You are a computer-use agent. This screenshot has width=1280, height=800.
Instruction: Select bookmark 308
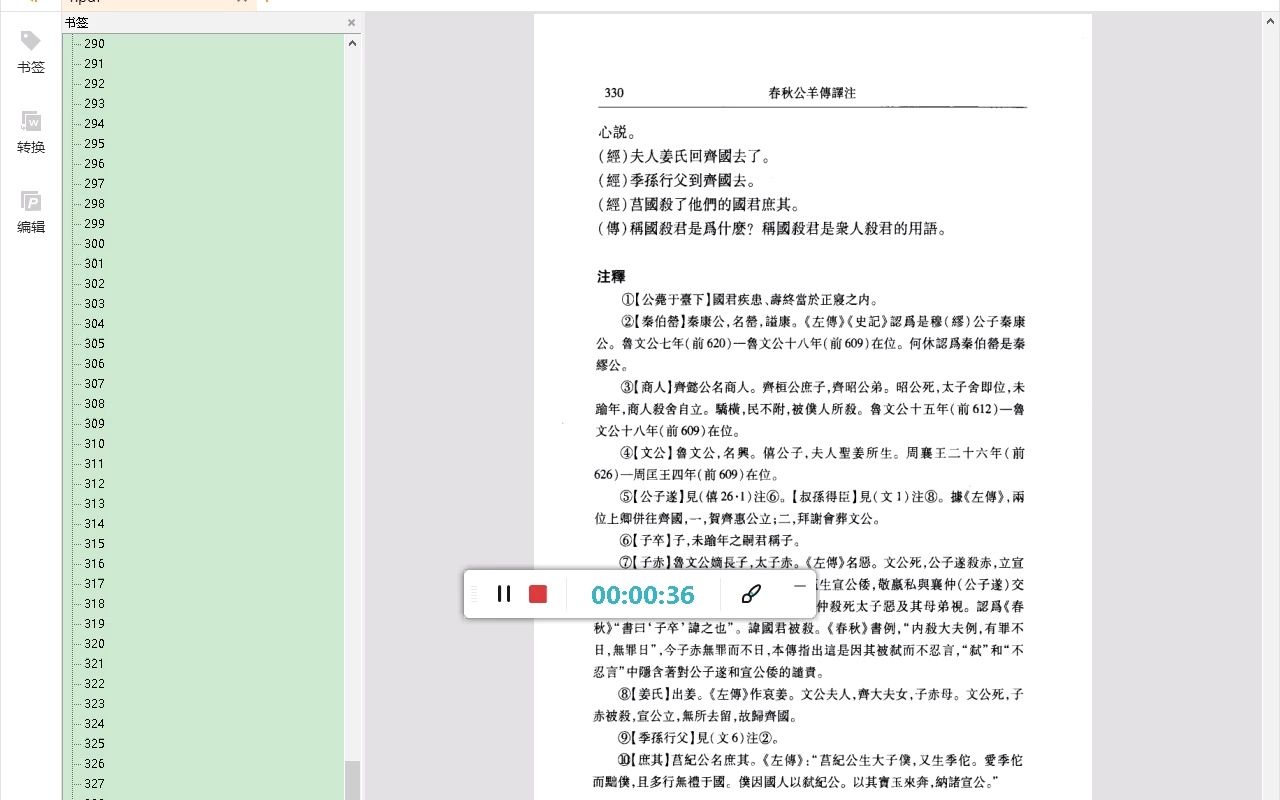(x=94, y=404)
